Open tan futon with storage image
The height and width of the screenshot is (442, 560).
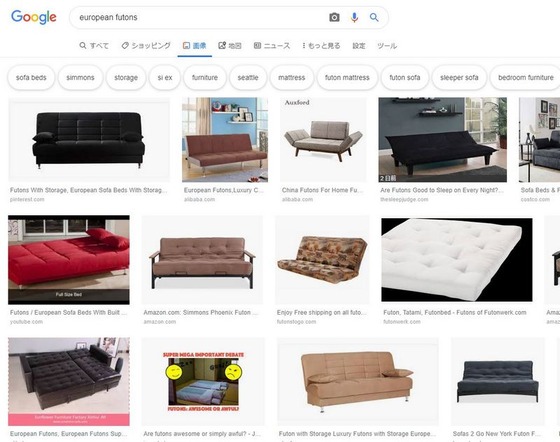358,381
